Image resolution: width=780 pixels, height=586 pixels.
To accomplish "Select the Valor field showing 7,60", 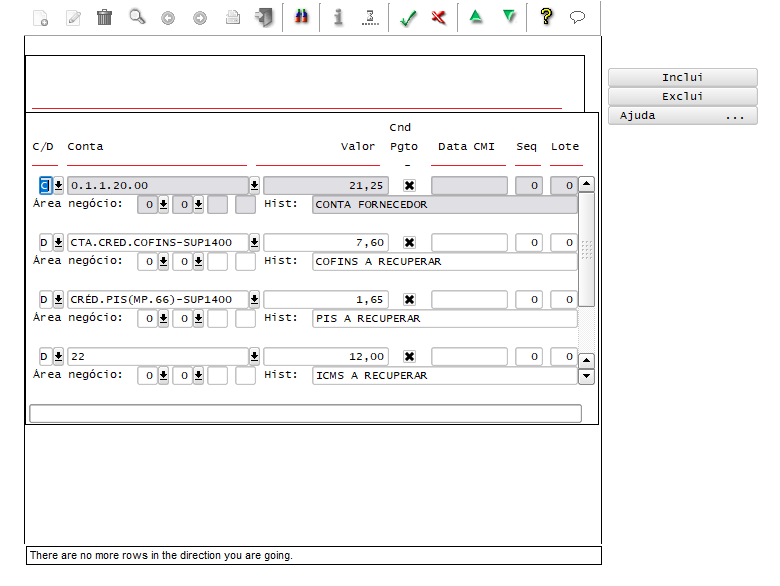I will [x=326, y=243].
